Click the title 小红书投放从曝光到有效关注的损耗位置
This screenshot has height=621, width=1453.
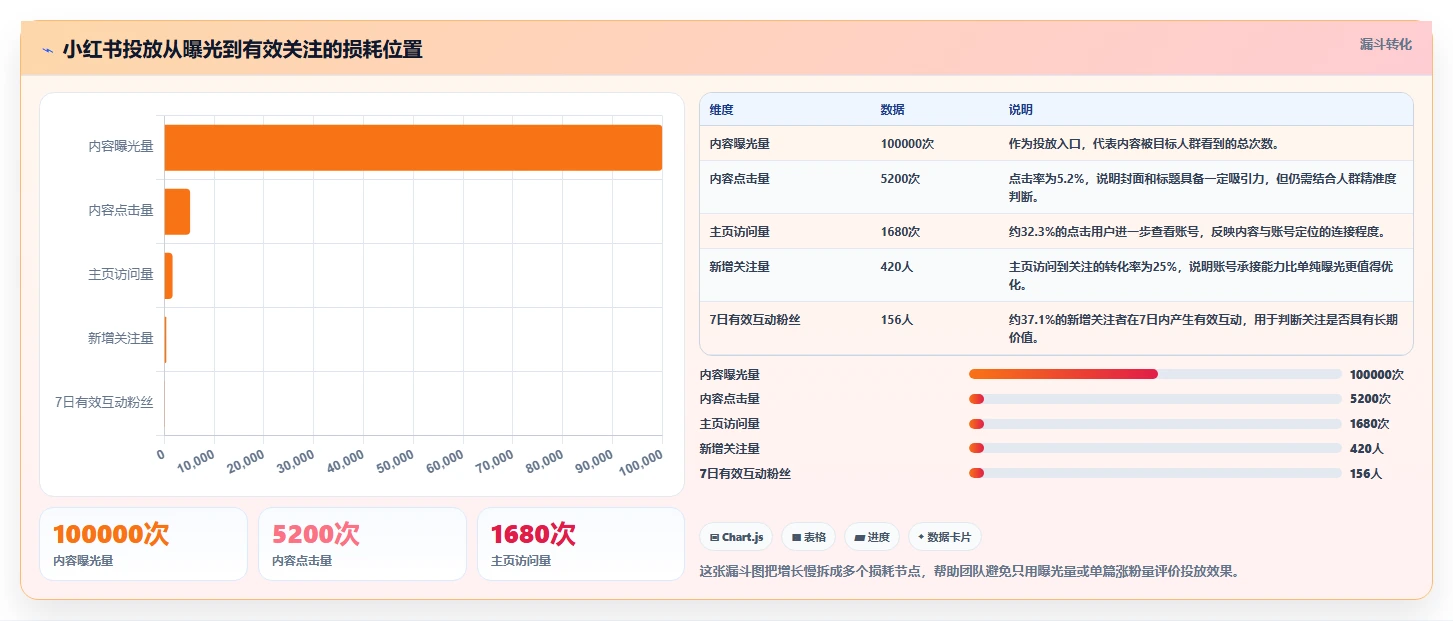242,49
